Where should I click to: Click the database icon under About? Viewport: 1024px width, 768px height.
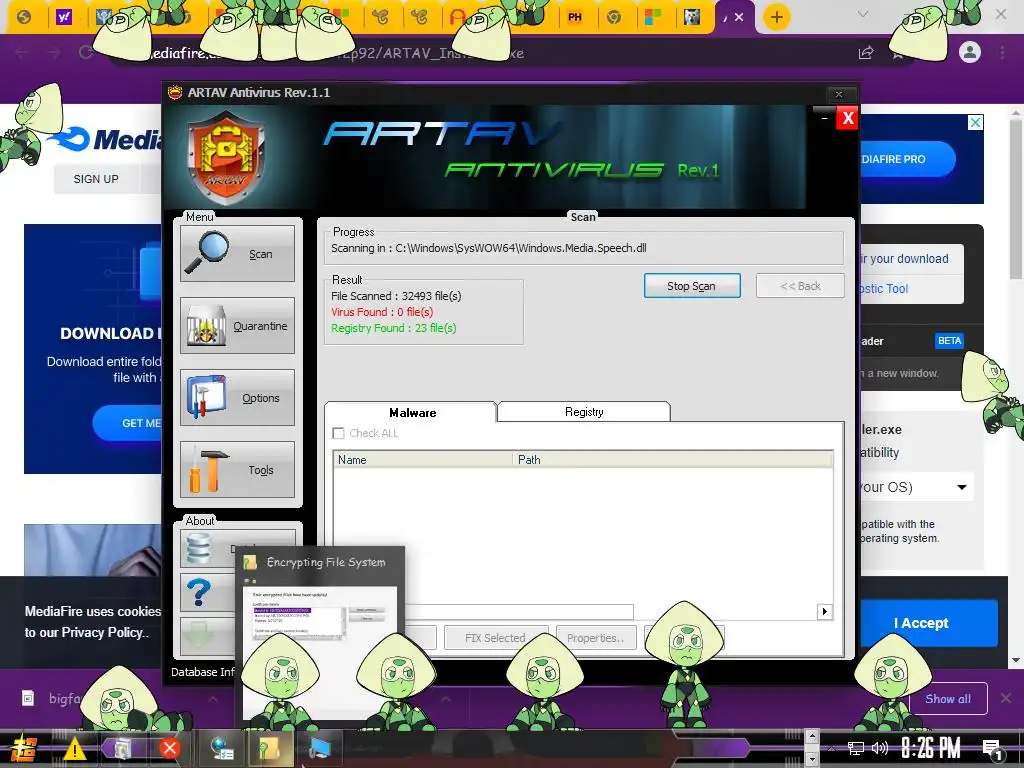(199, 549)
